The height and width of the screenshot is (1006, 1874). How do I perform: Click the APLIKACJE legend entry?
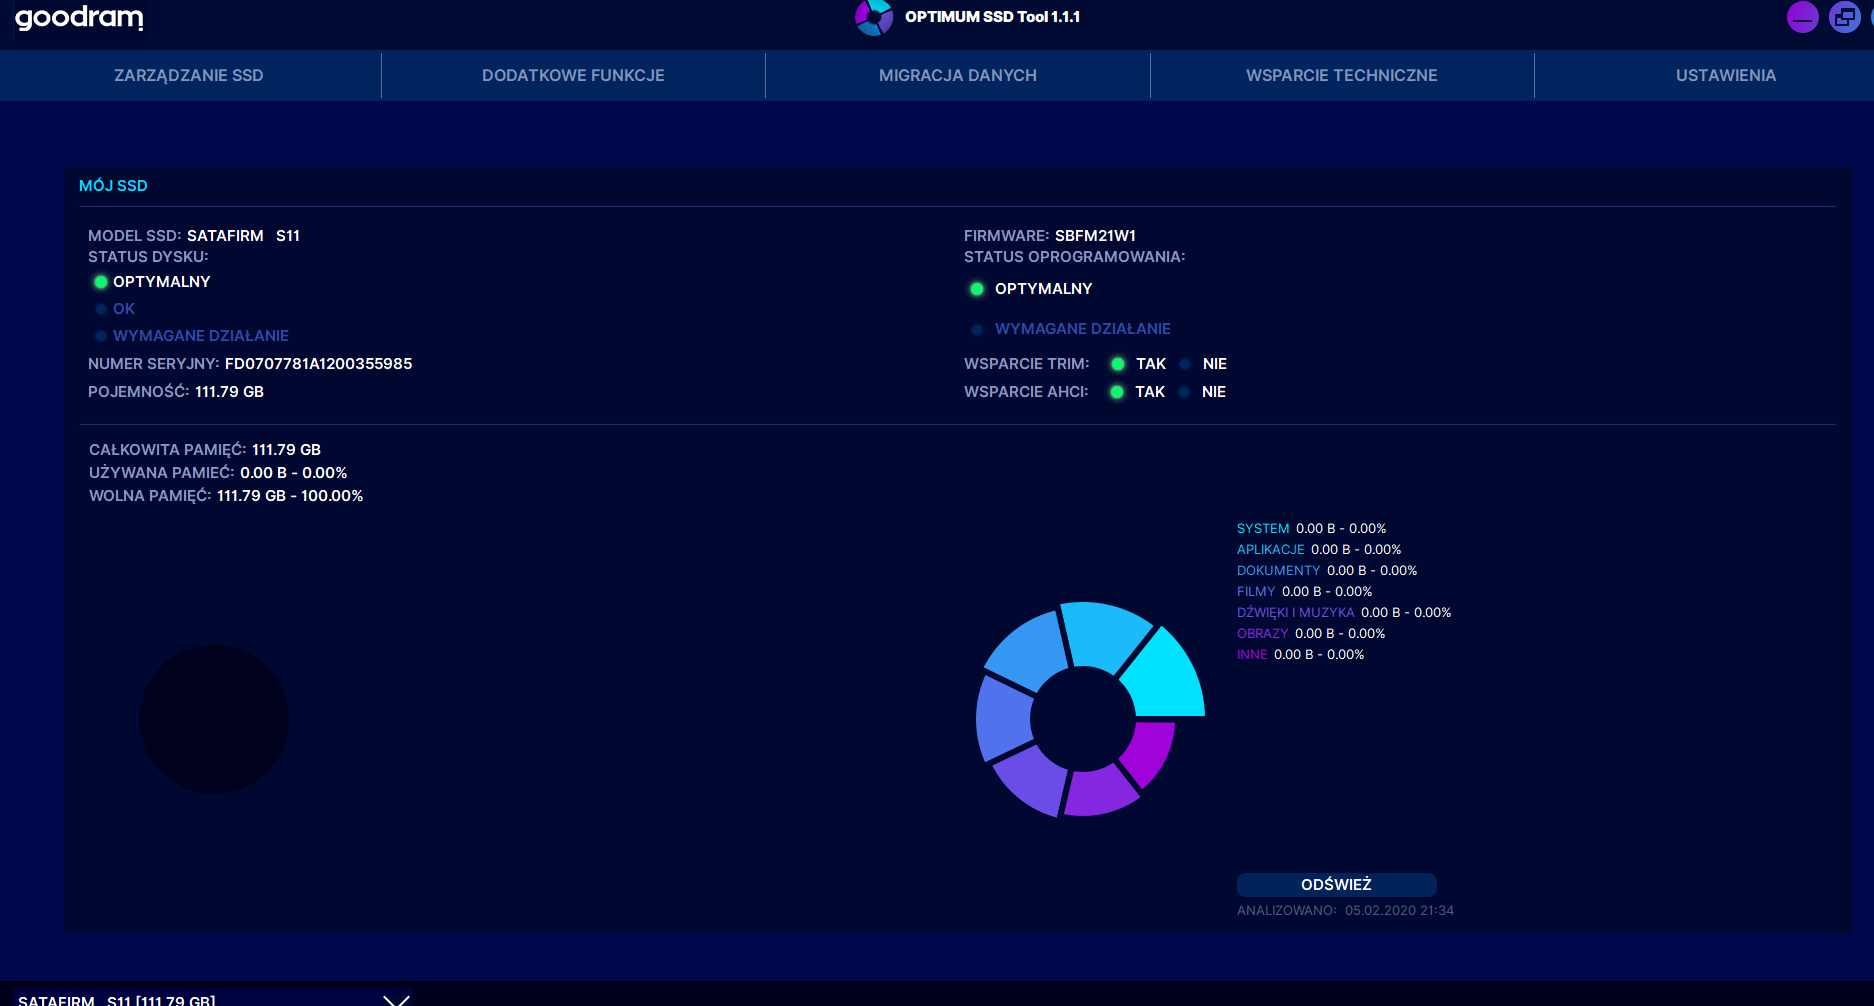[x=1319, y=550]
